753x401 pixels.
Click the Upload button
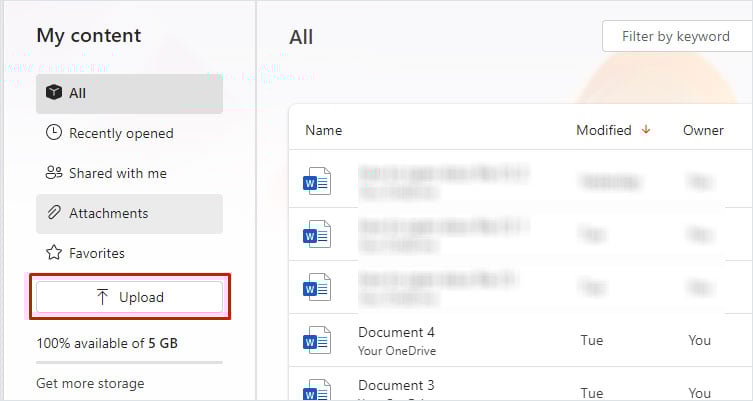[x=129, y=297]
